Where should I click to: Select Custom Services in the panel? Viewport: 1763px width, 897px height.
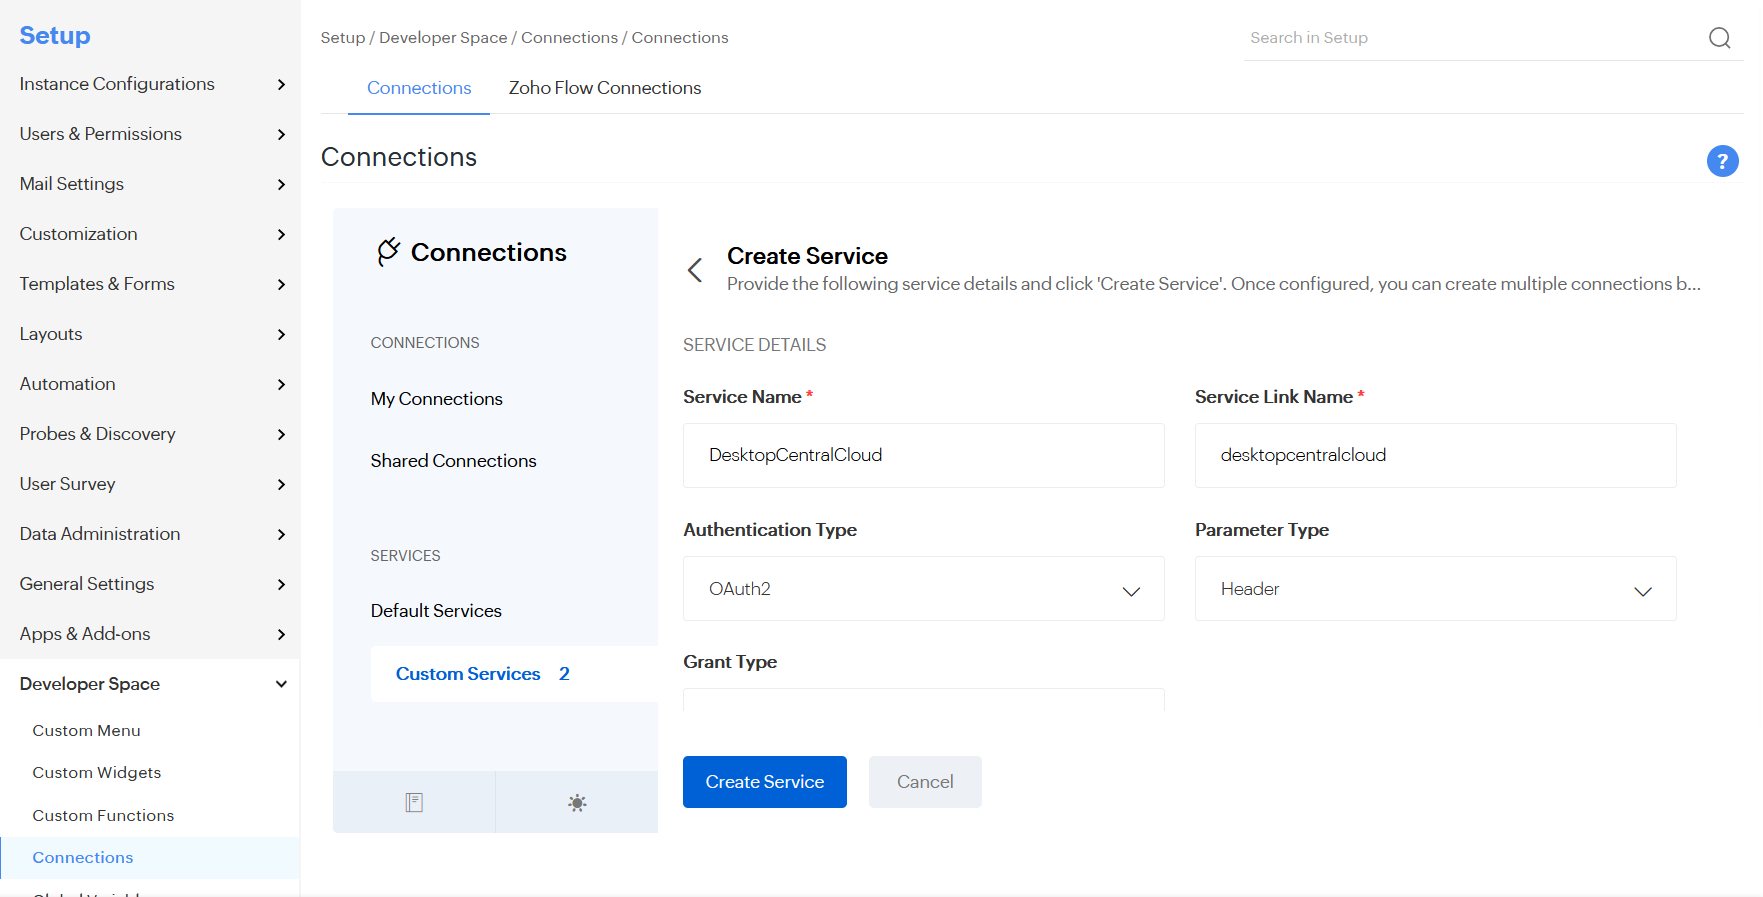click(x=514, y=674)
